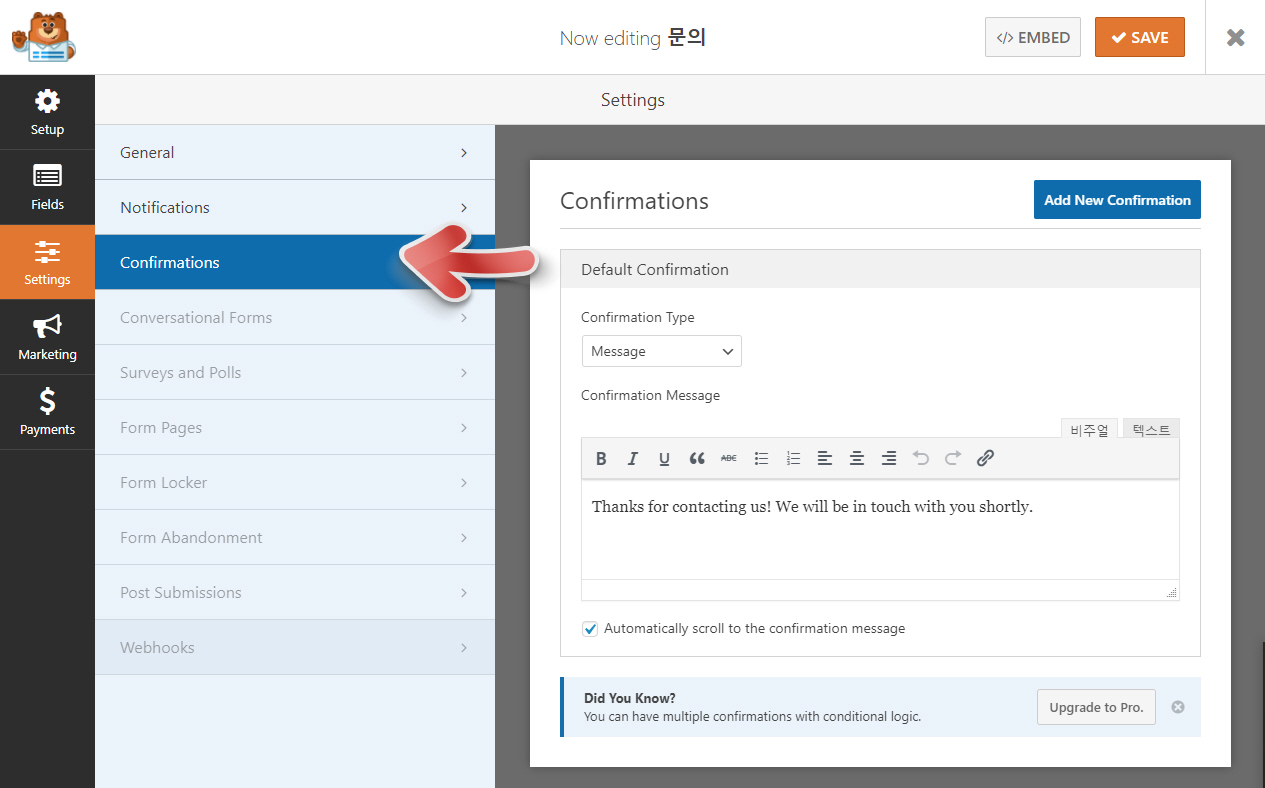Image resolution: width=1265 pixels, height=788 pixels.
Task: Select the Settings sliders icon
Action: tap(47, 251)
